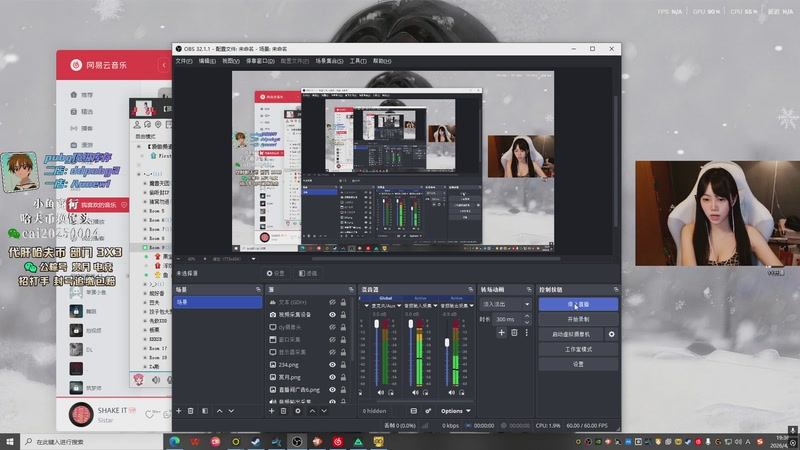800x450 pixels.
Task: Open preview scale dropdown below preview
Action: click(254, 259)
